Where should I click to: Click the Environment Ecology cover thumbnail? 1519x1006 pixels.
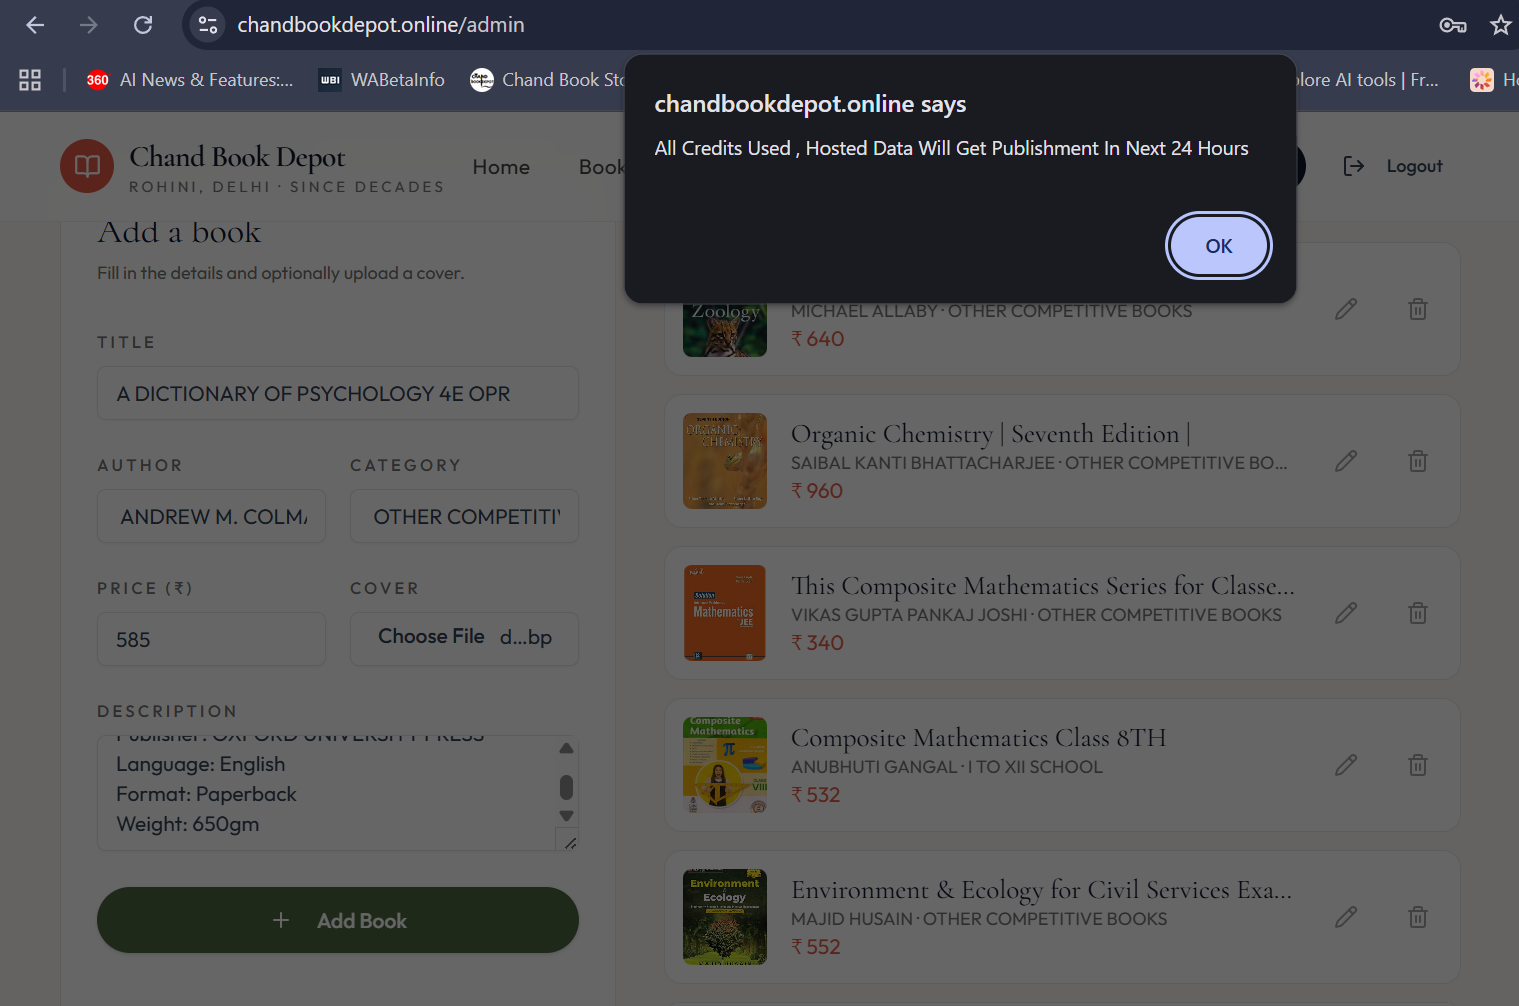[725, 917]
